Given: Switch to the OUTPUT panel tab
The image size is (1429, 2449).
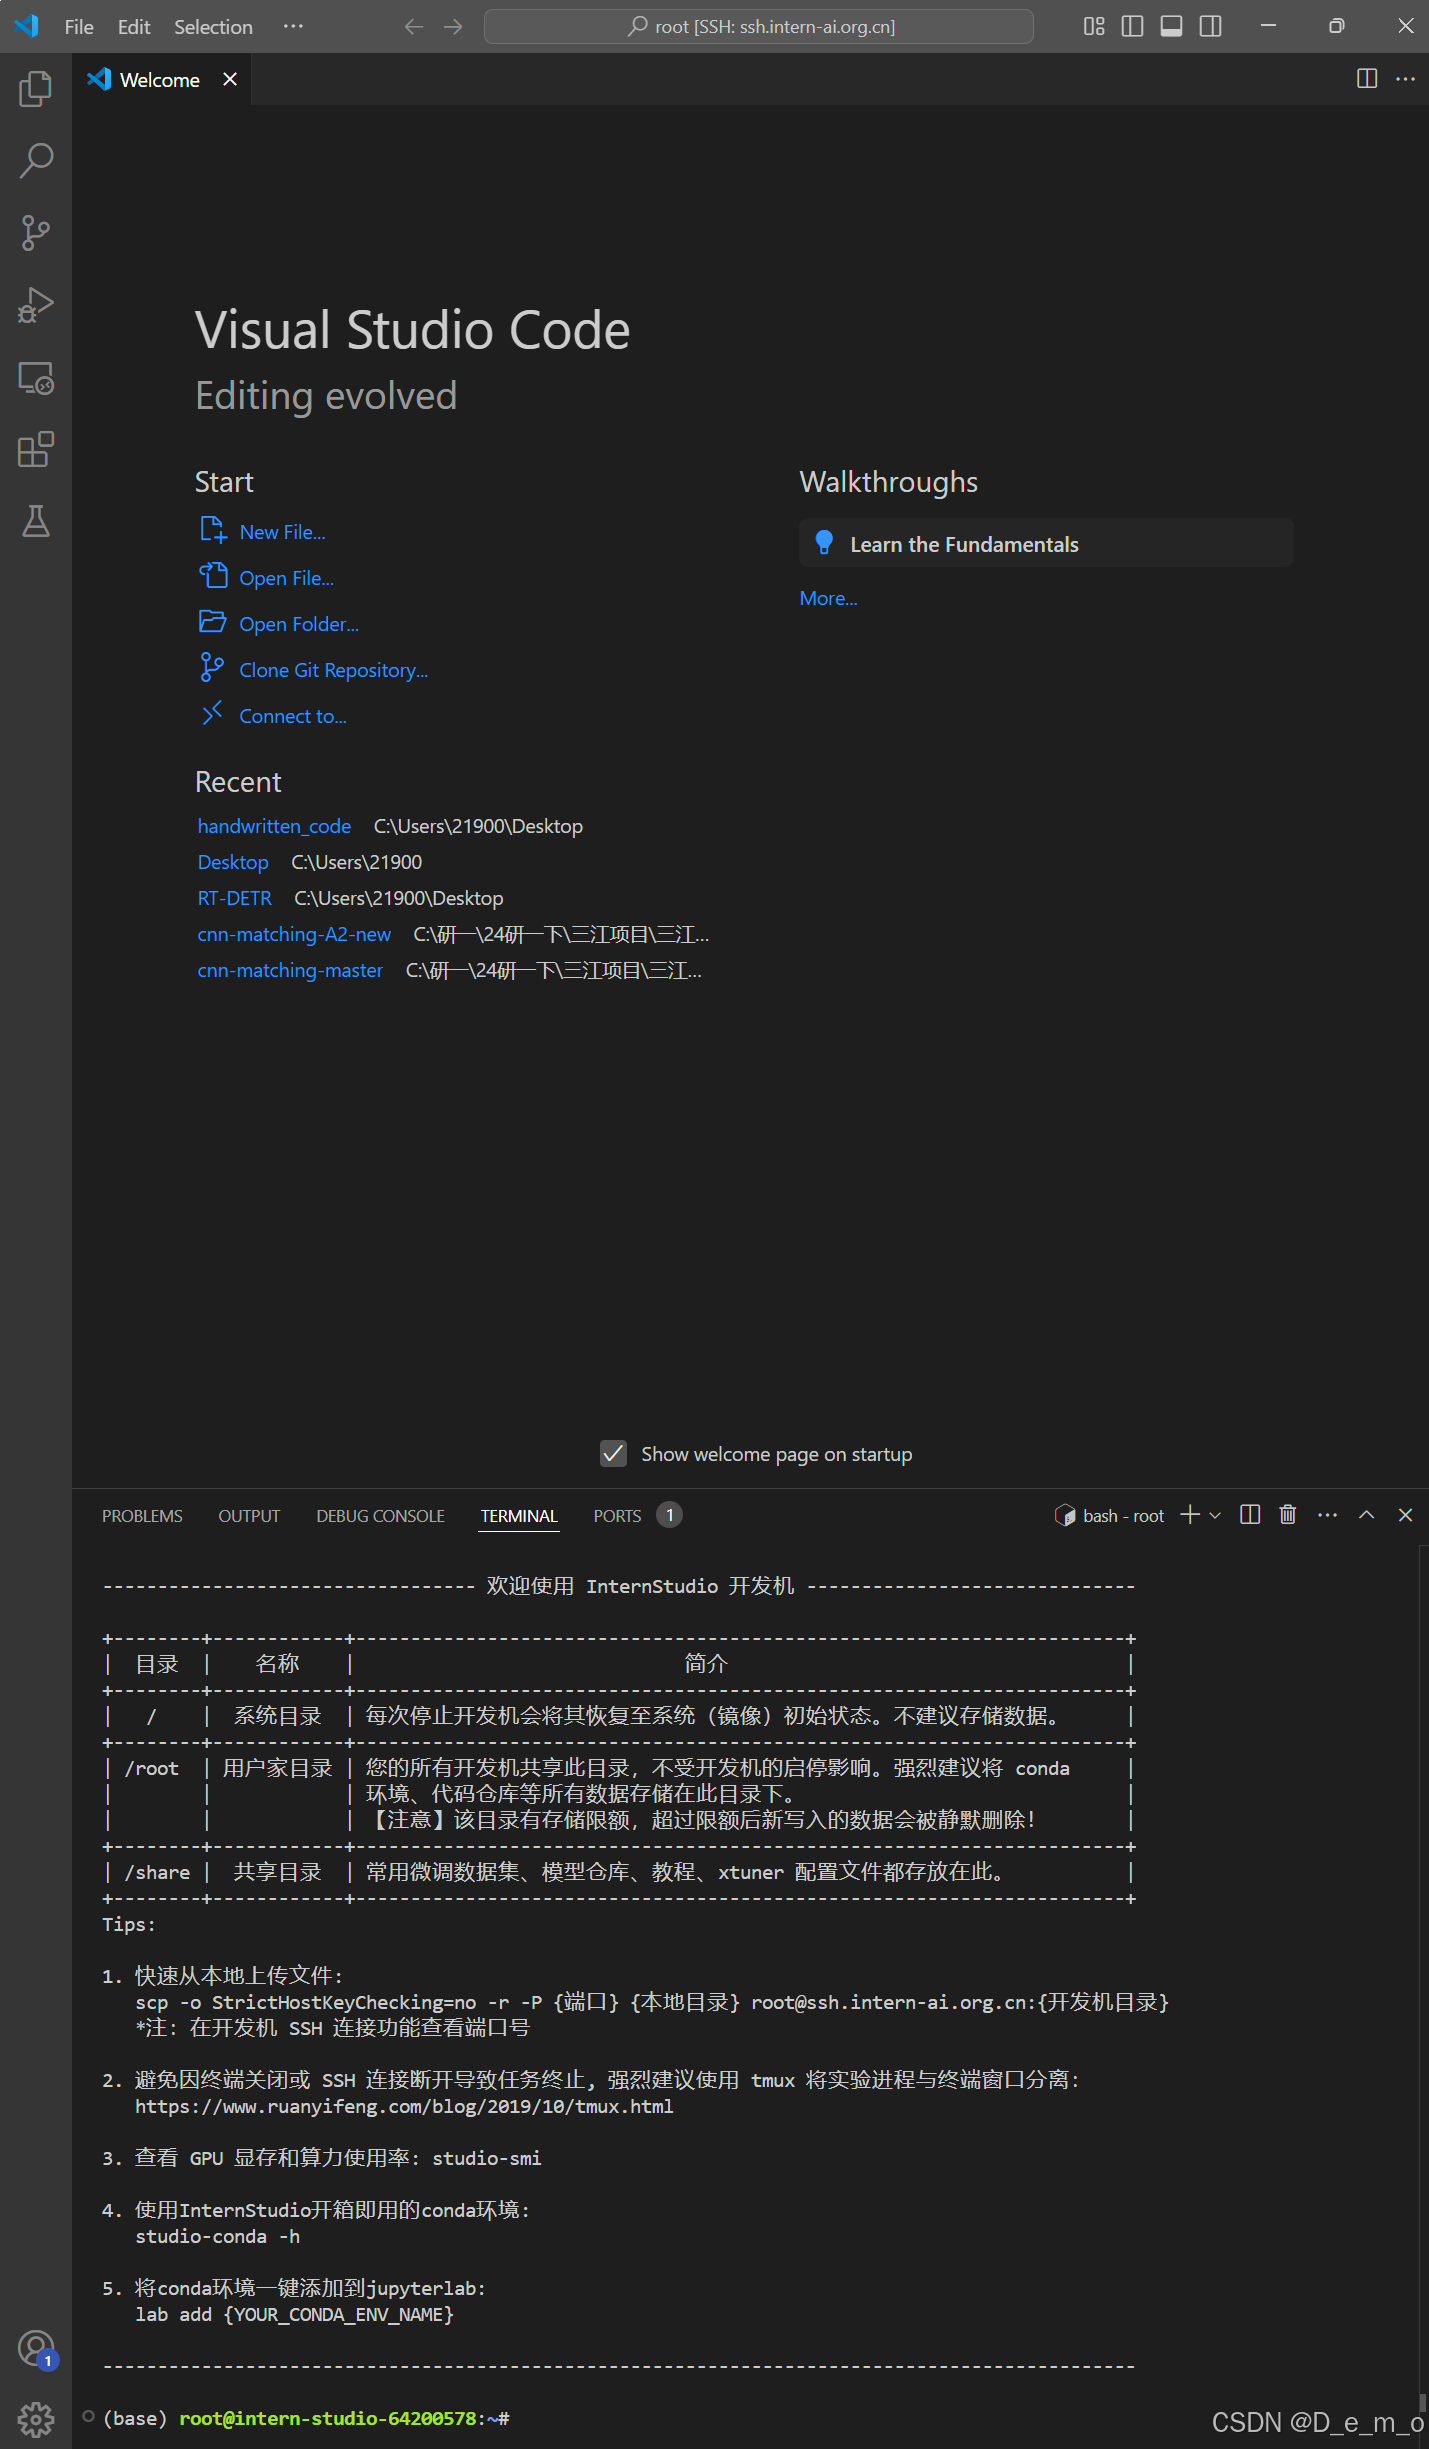Looking at the screenshot, I should tap(249, 1516).
